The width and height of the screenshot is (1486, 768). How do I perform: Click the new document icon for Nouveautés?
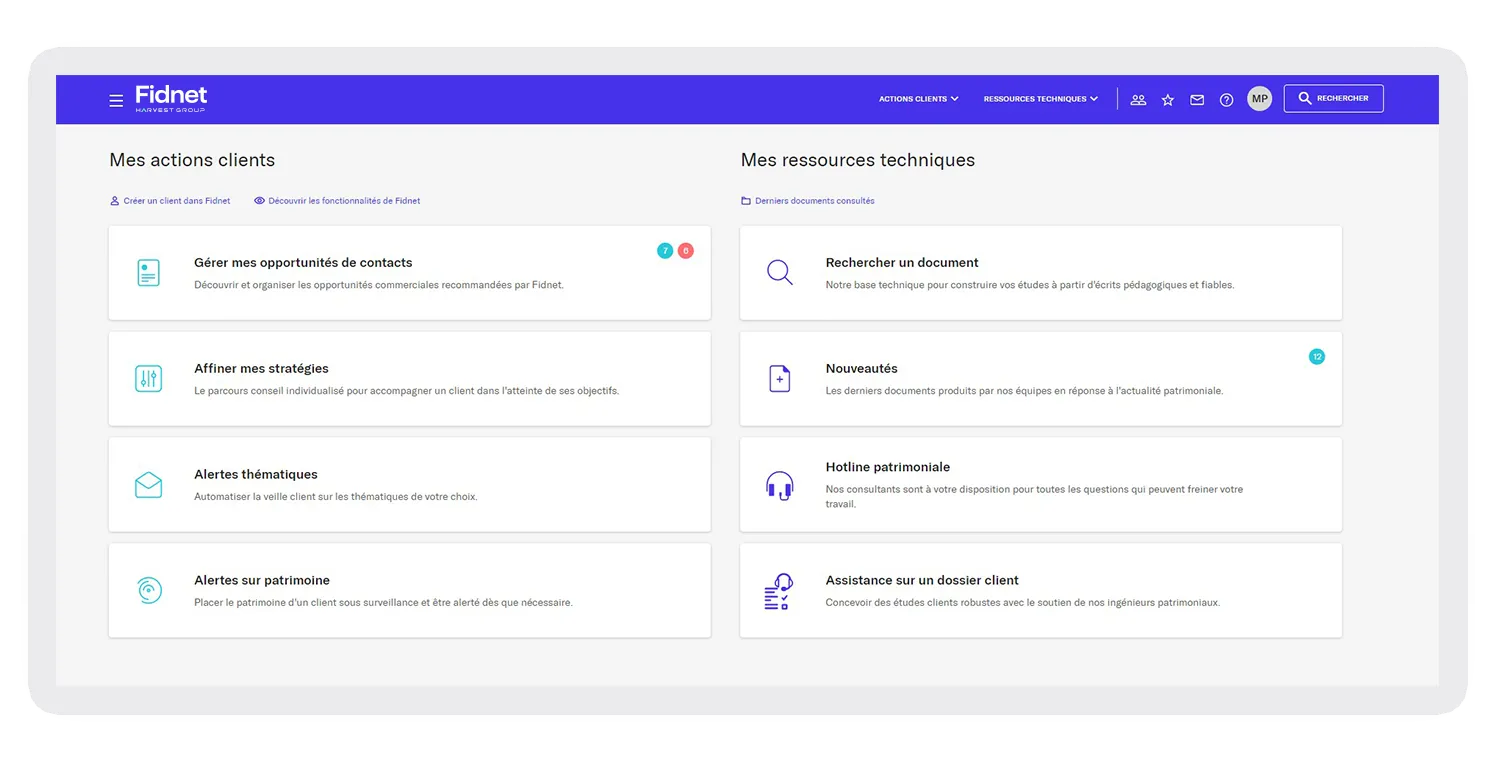click(780, 379)
